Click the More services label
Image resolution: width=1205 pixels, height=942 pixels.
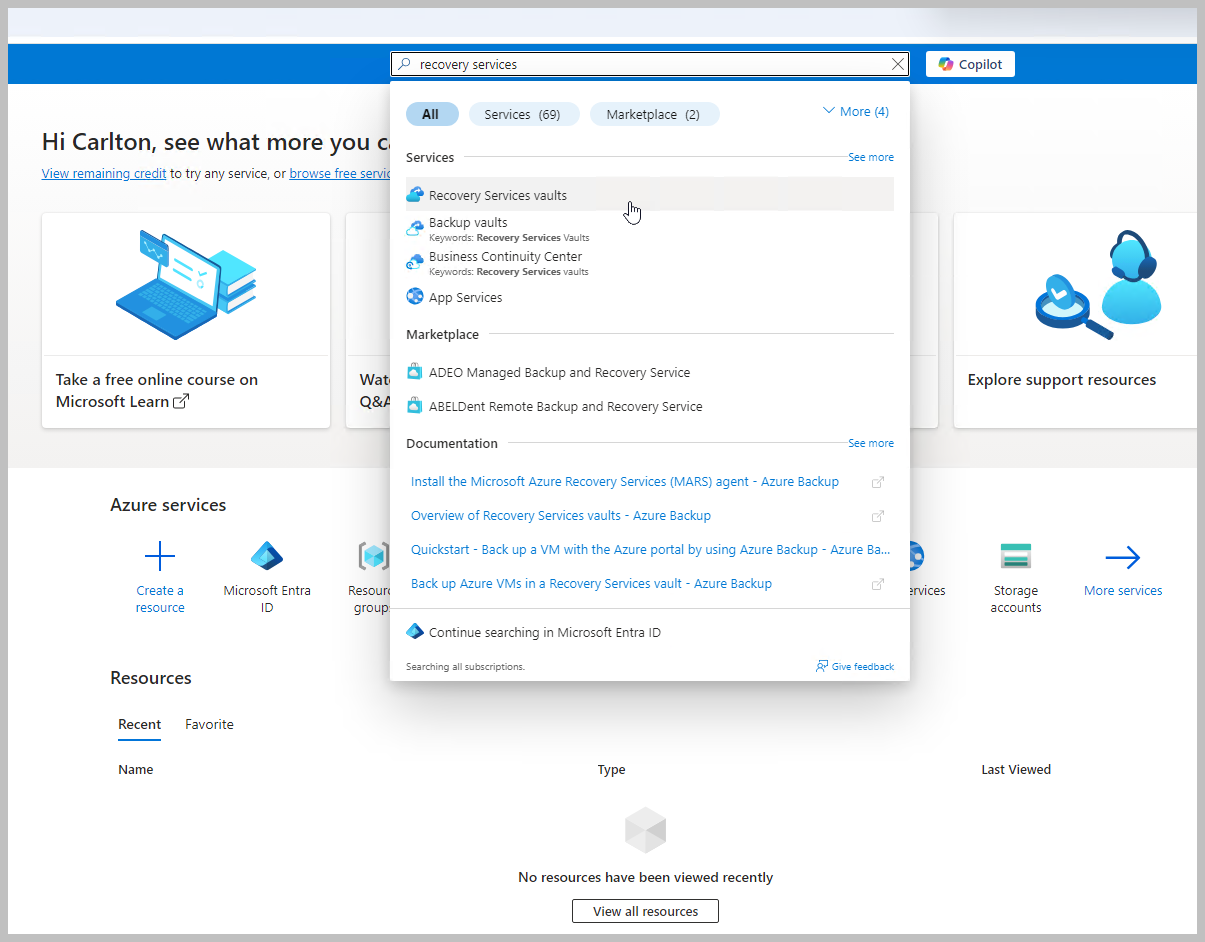1123,591
